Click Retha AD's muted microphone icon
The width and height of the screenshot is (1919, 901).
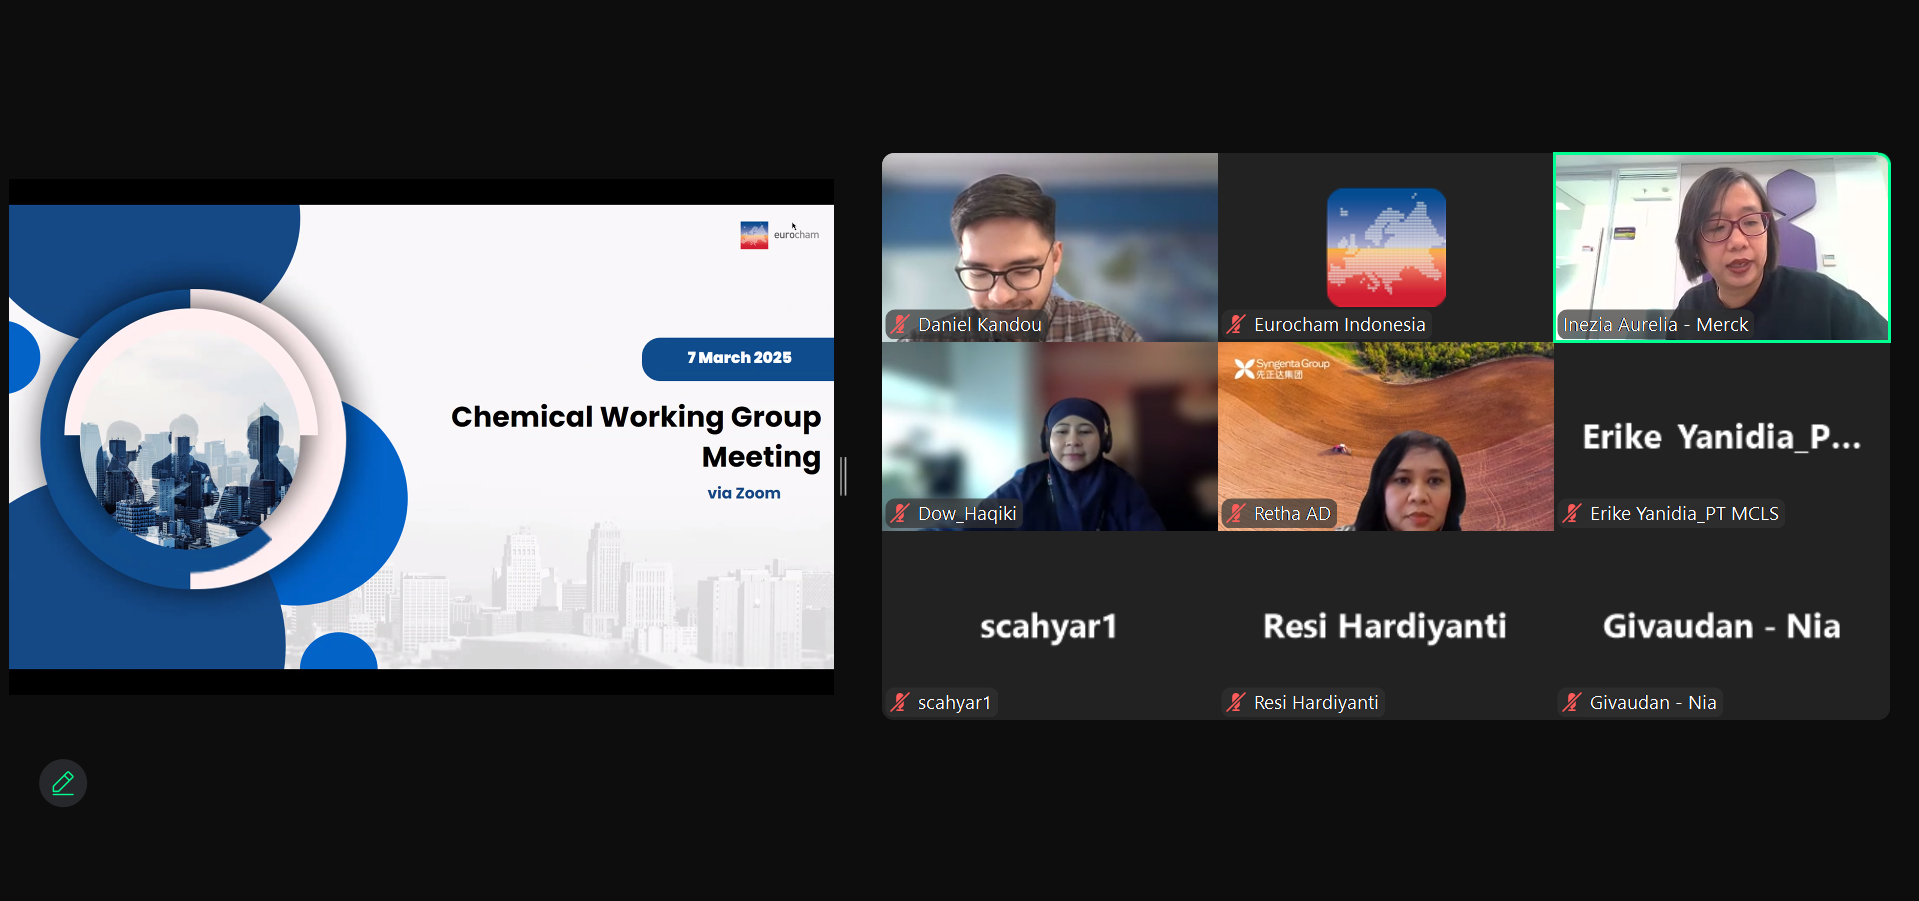1236,513
